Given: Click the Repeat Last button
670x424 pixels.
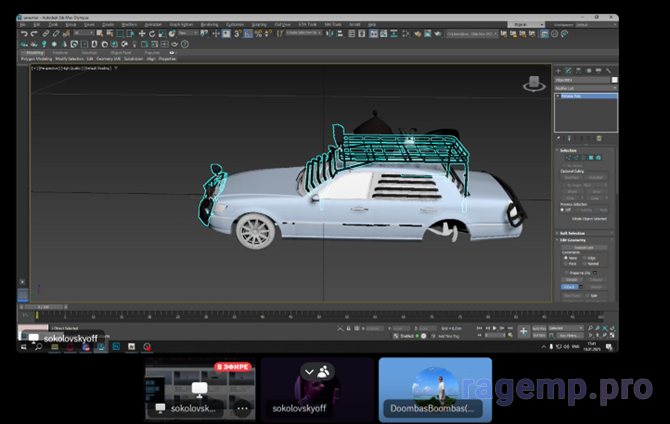Looking at the screenshot, I should (585, 247).
